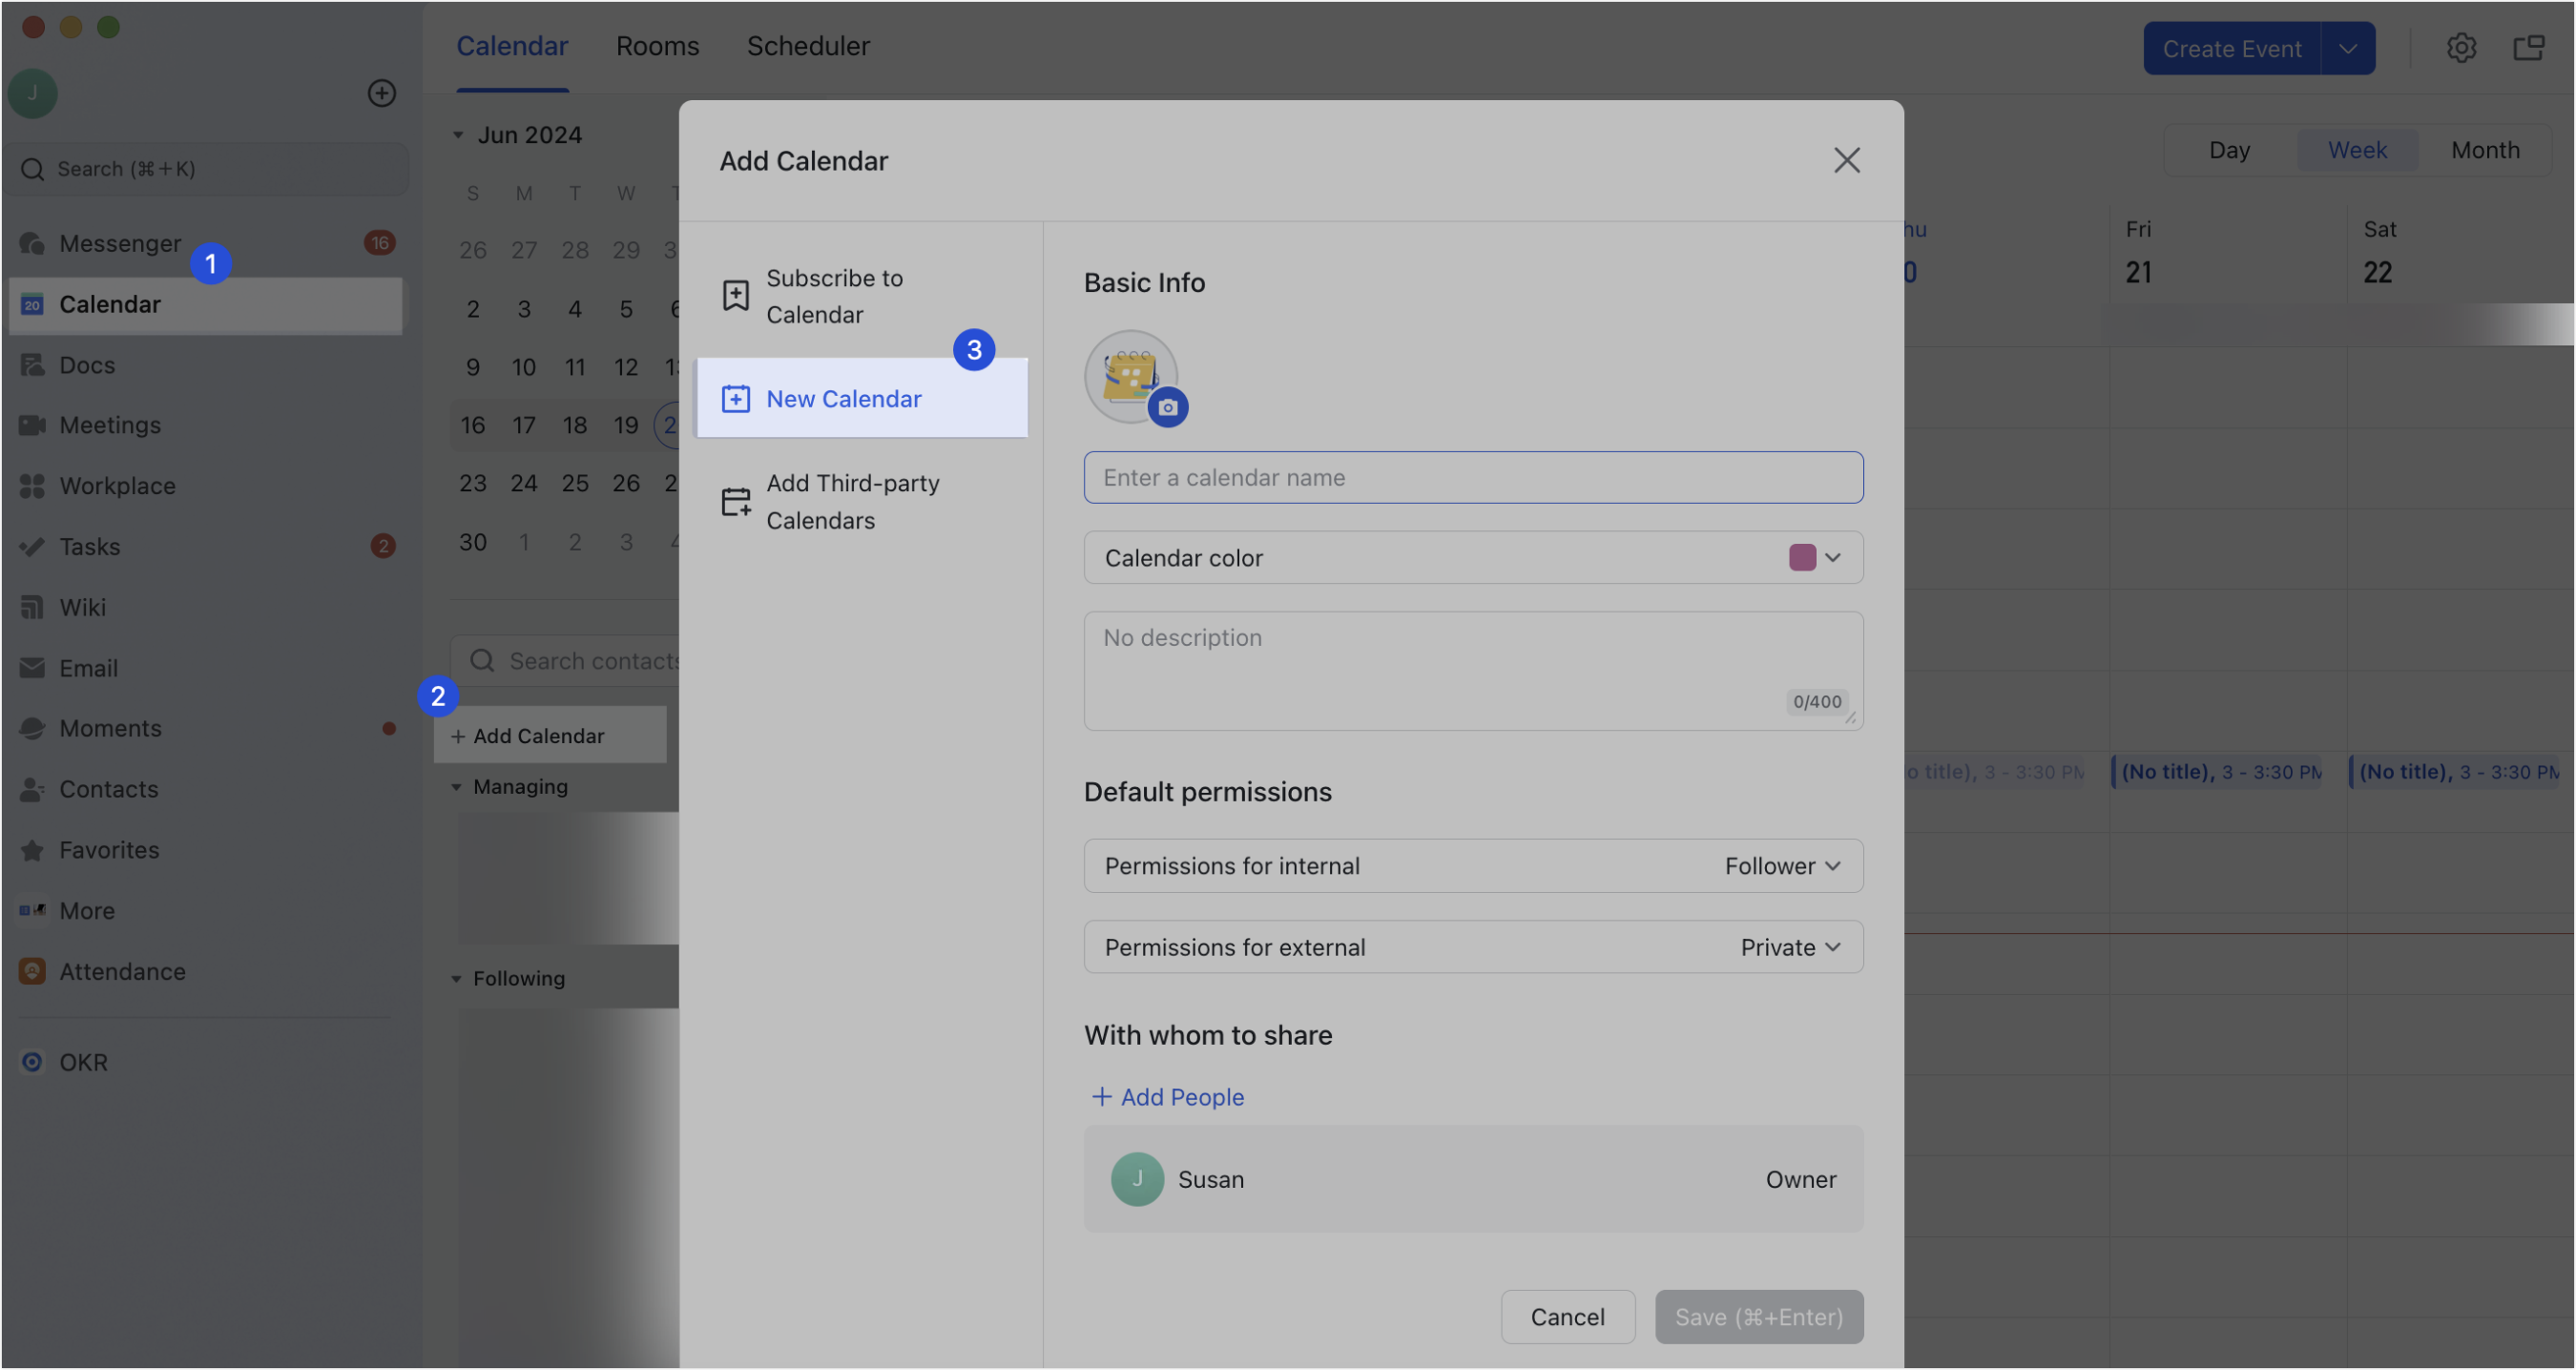Select the Attendance app icon
The width and height of the screenshot is (2576, 1370).
[33, 971]
